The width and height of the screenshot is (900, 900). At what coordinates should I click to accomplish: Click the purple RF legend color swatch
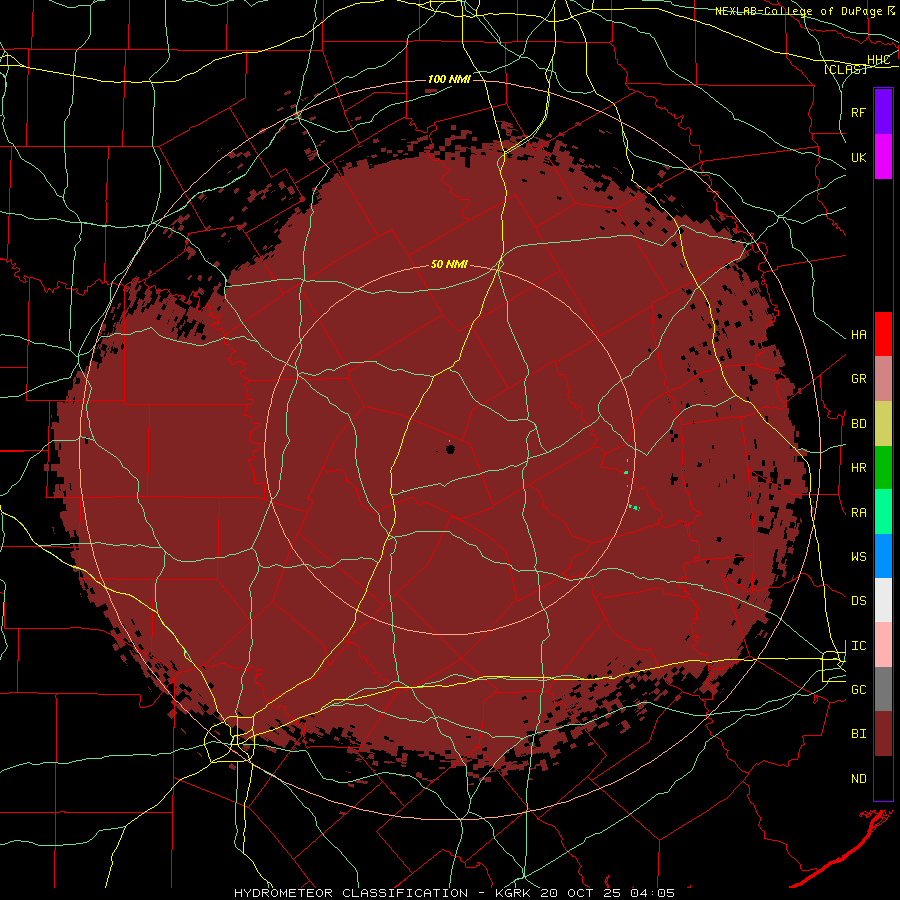pyautogui.click(x=883, y=112)
